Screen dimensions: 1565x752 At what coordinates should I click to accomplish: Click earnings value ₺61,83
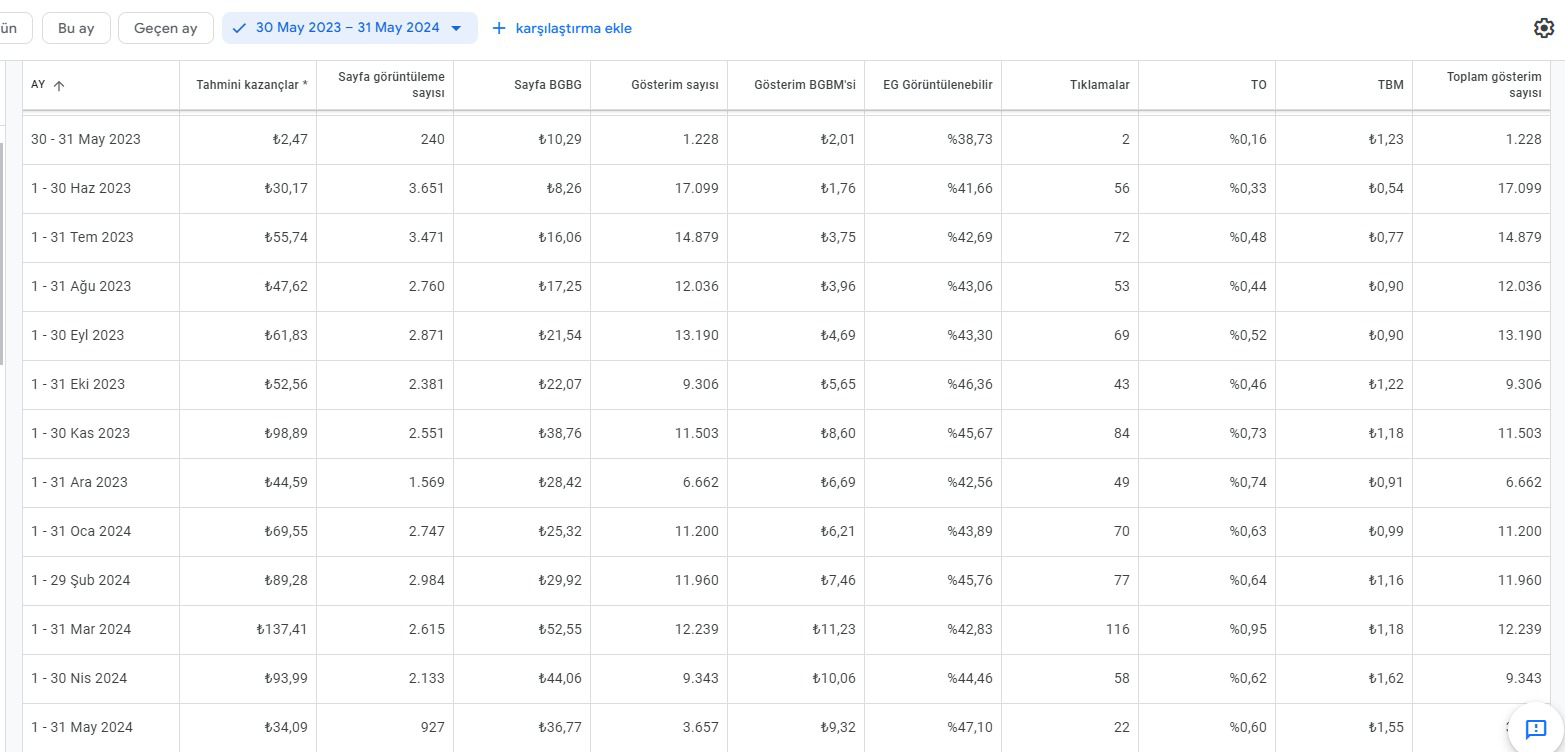tap(286, 336)
